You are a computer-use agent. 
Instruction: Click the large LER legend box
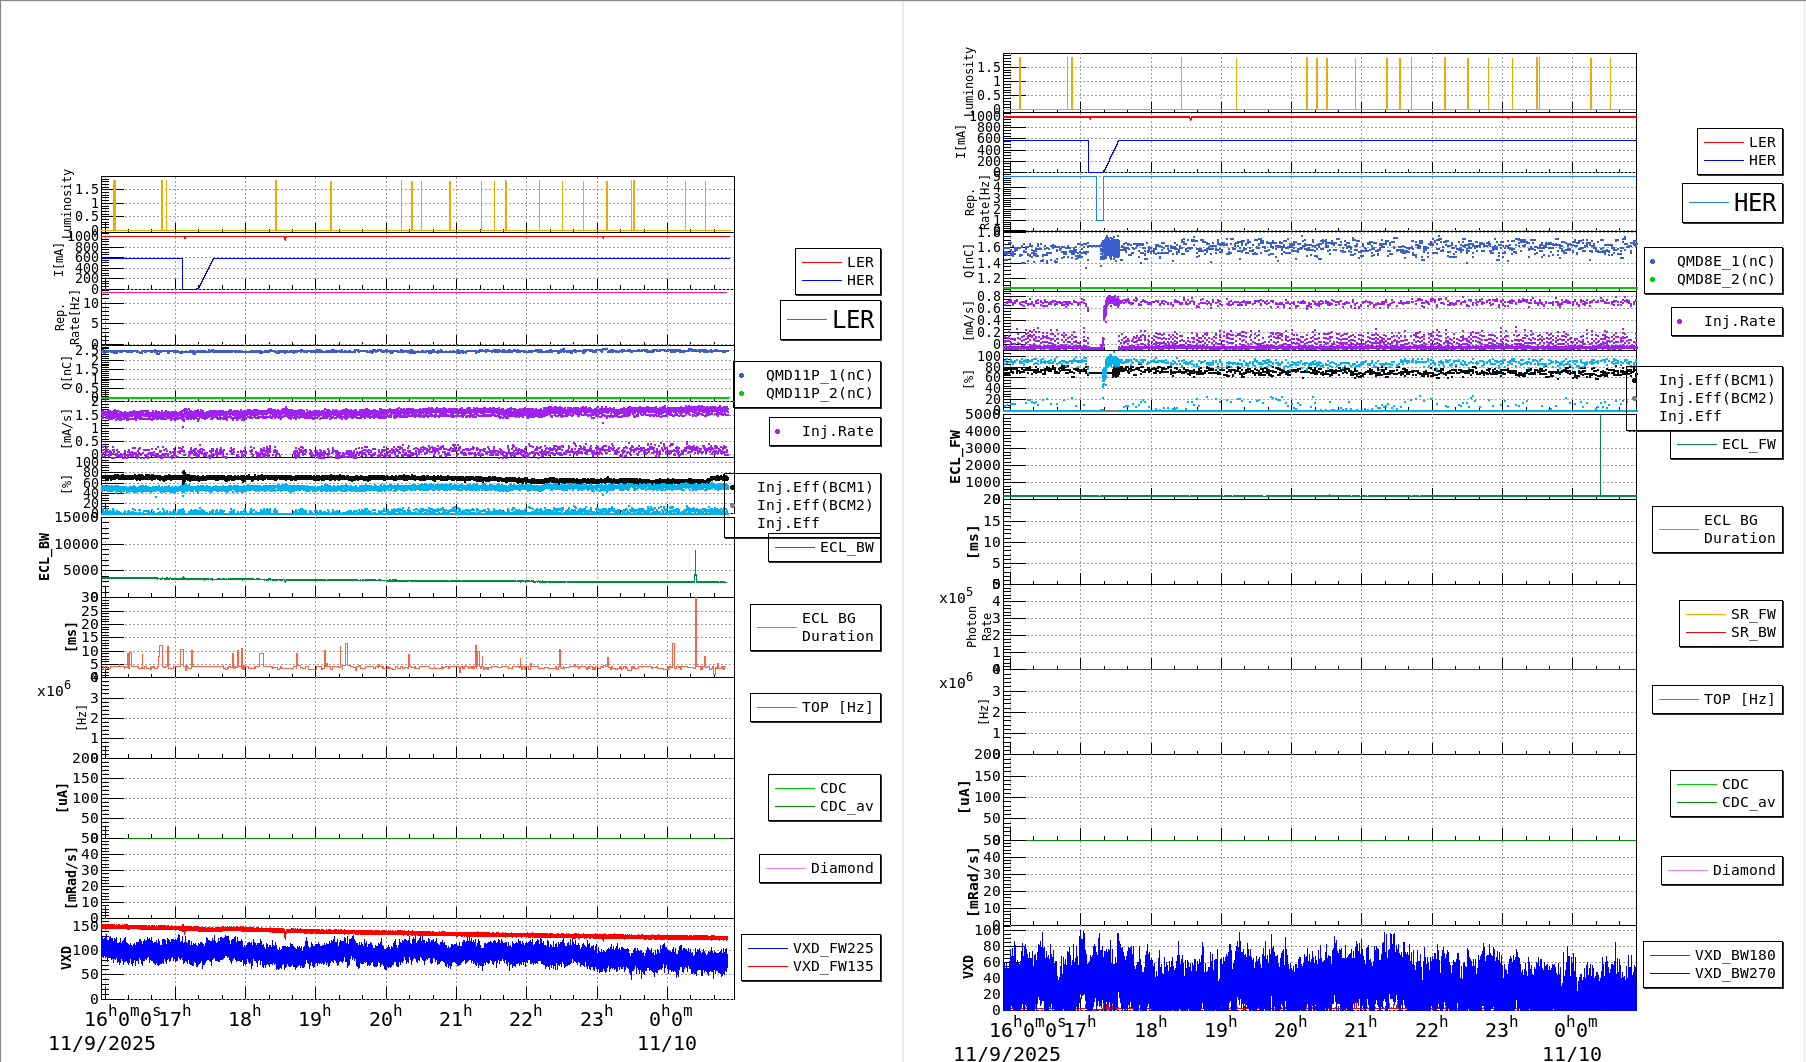[830, 320]
